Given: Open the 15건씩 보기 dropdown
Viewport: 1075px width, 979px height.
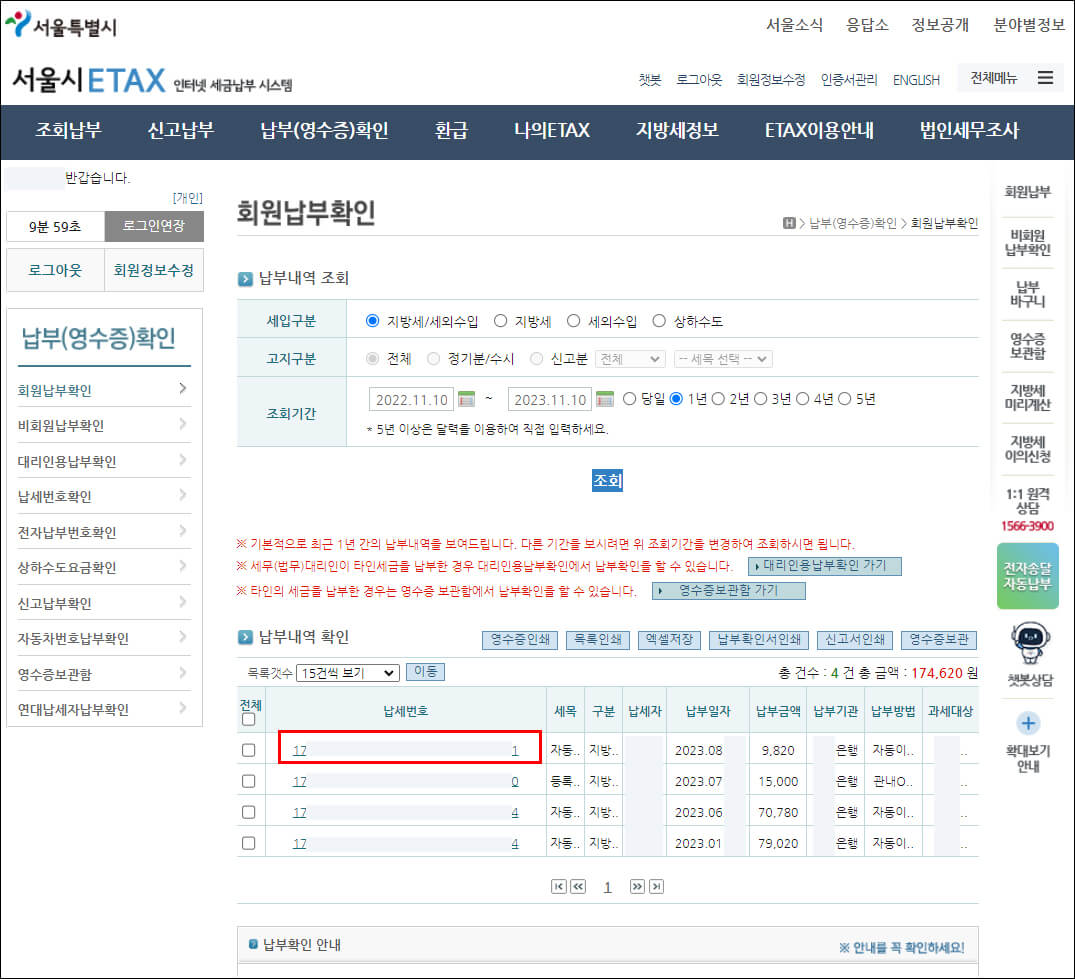Looking at the screenshot, I should (x=345, y=672).
